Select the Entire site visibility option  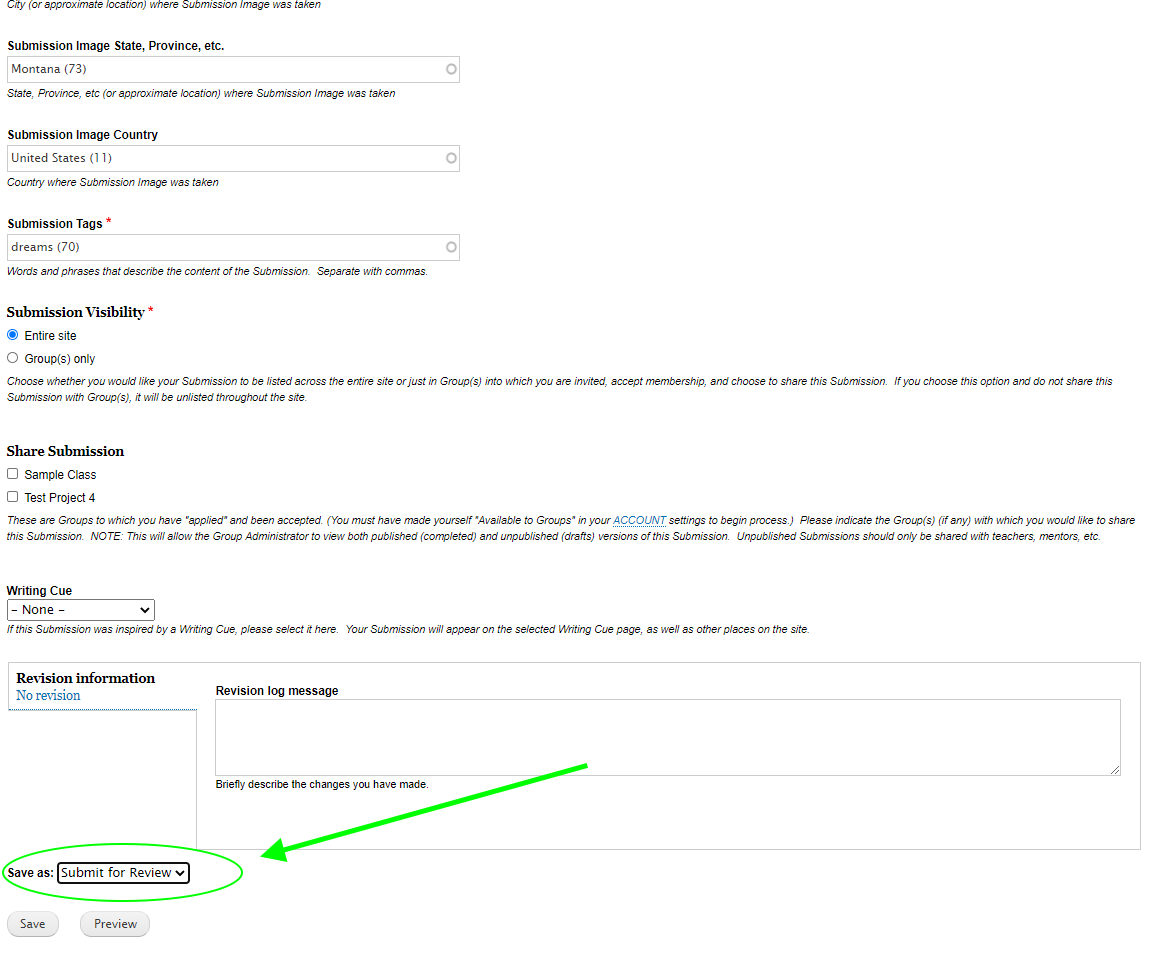pos(13,335)
